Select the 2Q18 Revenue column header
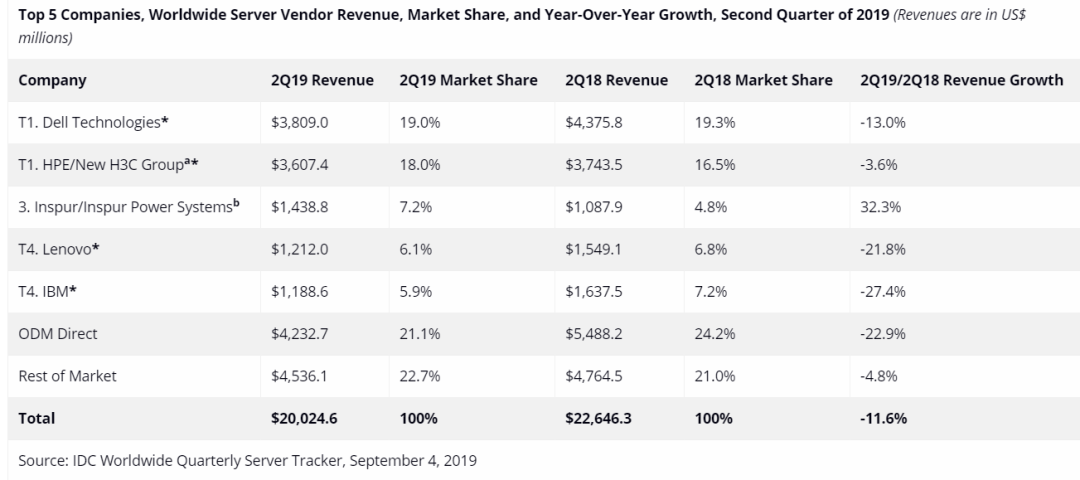Image resolution: width=1080 pixels, height=480 pixels. [x=616, y=80]
